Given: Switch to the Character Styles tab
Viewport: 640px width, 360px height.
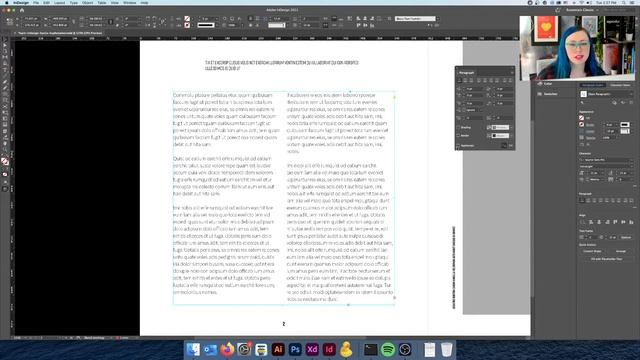Looking at the screenshot, I should pos(620,85).
